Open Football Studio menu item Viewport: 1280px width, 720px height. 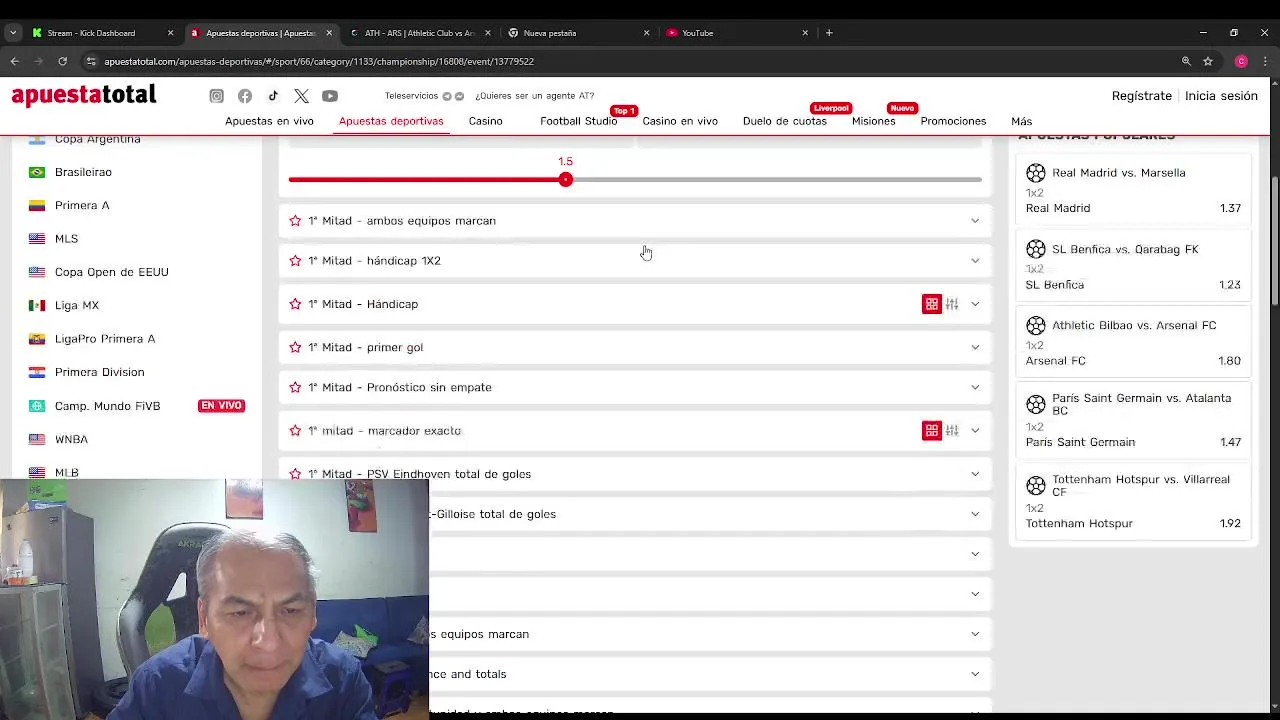click(x=578, y=121)
